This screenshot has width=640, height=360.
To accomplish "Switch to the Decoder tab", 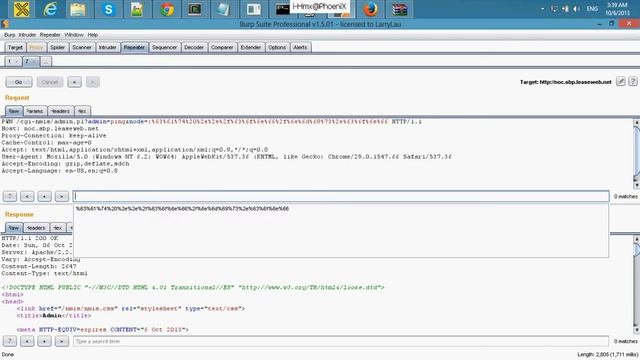I will coord(194,47).
